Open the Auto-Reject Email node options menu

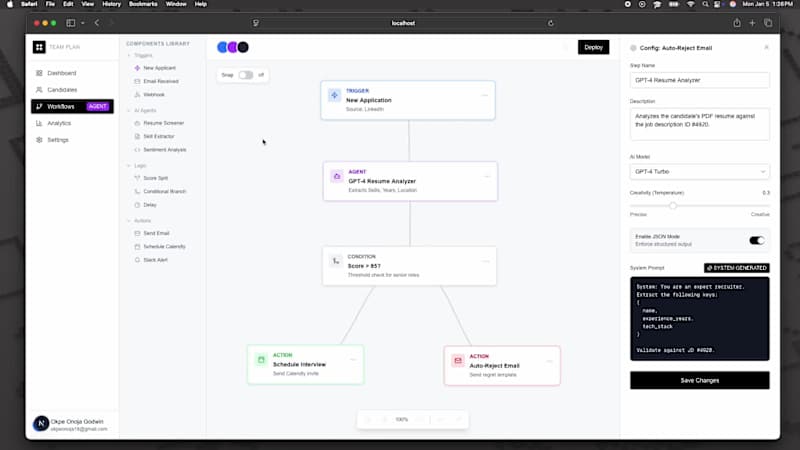(x=549, y=361)
